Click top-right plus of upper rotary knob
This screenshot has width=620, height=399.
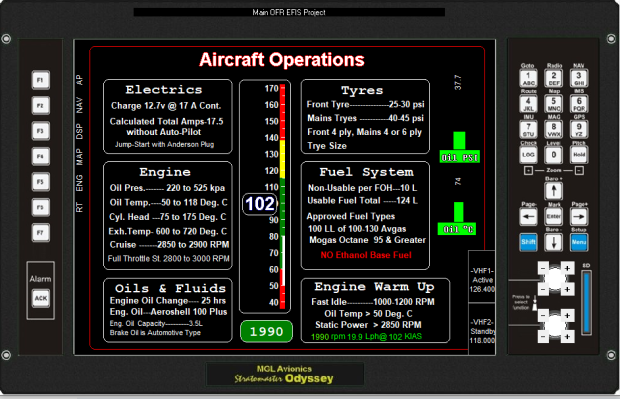(567, 269)
